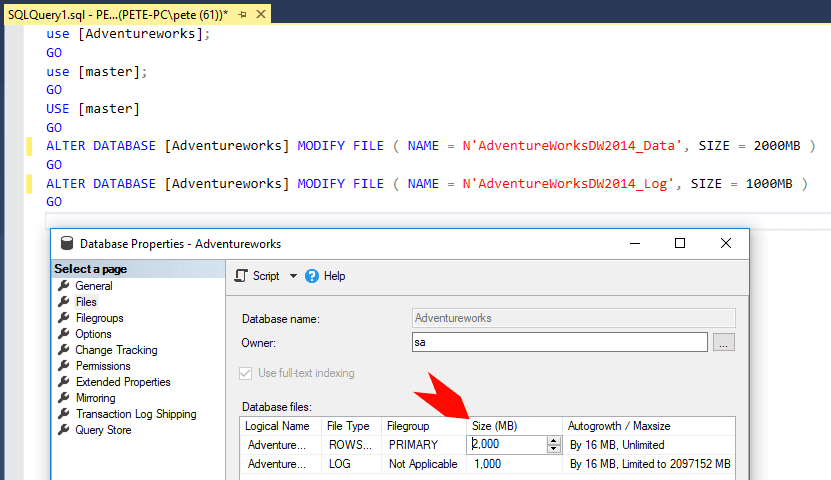Click 'use [Adventureworks];' query line

tap(128, 34)
